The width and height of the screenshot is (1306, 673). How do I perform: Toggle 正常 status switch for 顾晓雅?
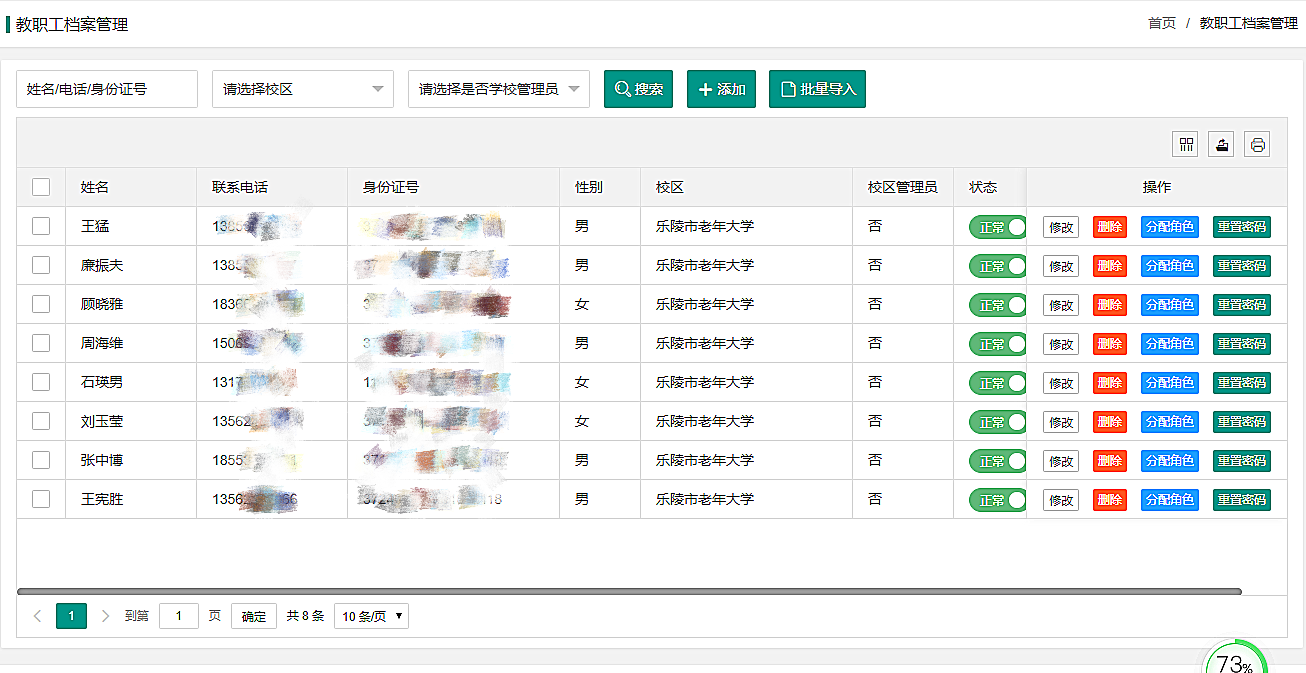(997, 305)
